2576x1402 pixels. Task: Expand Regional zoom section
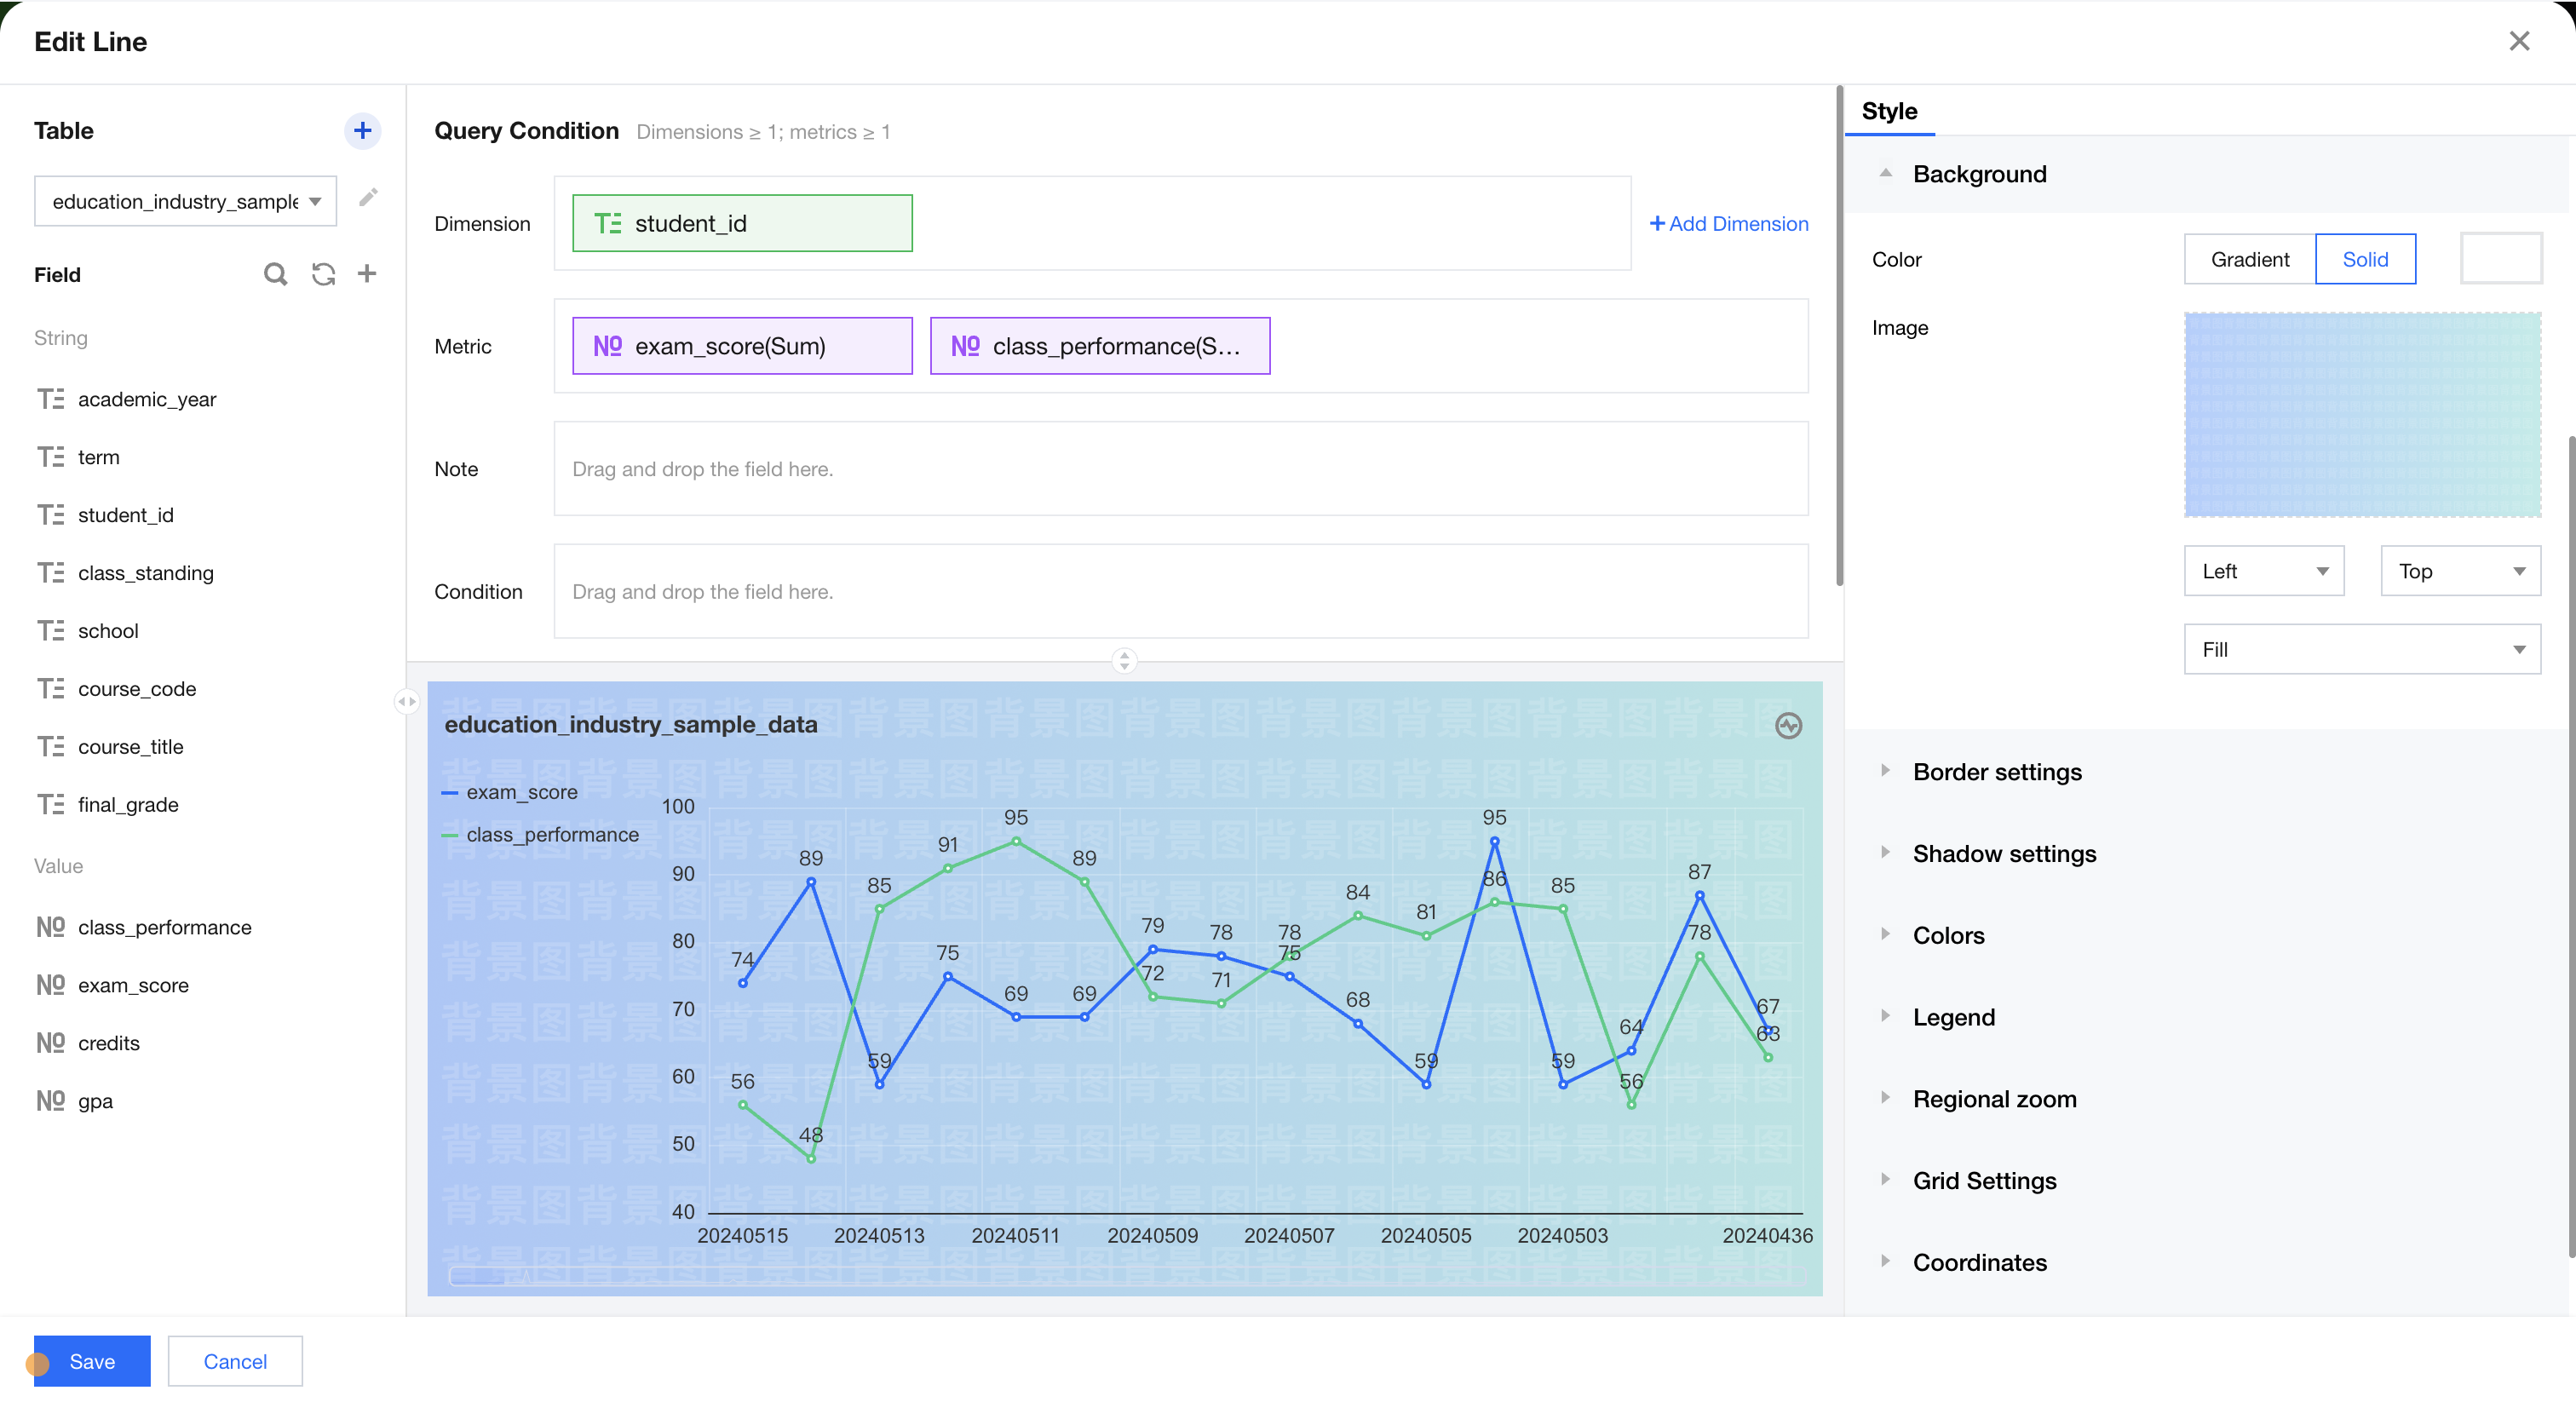pos(1884,1099)
